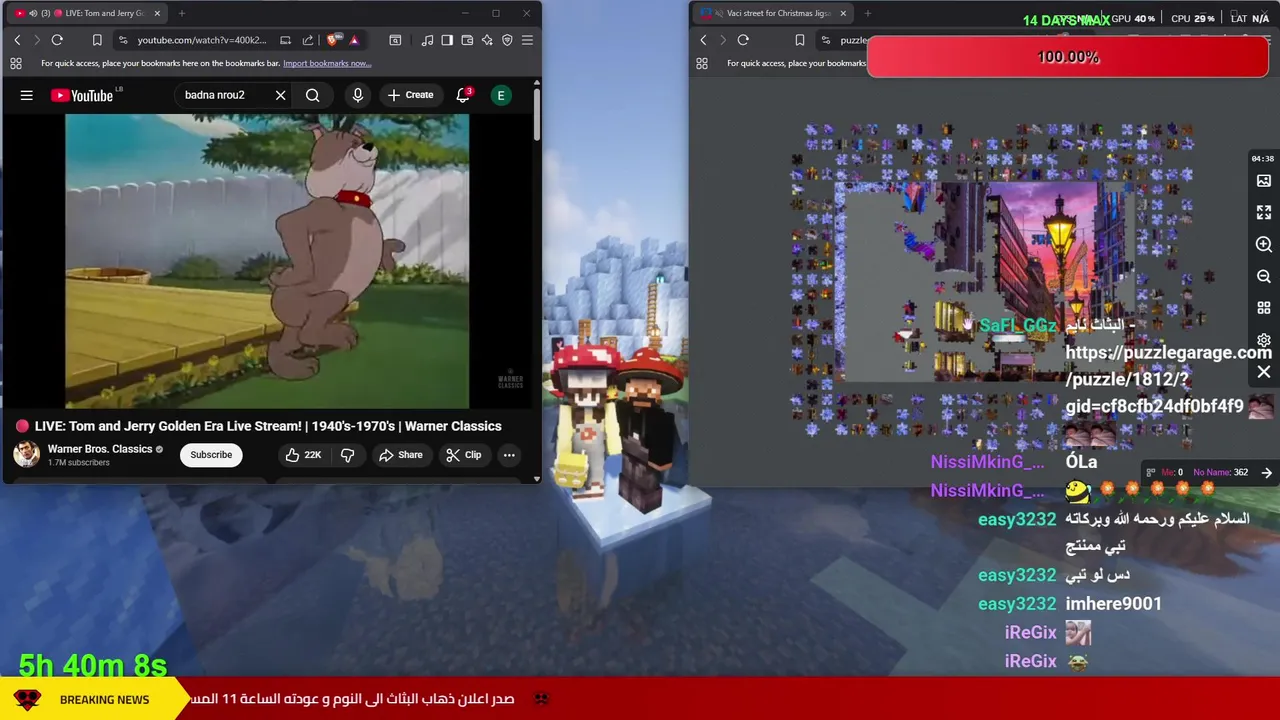Open Brave VPN shield icon
This screenshot has height=720, width=1280.
tap(507, 40)
